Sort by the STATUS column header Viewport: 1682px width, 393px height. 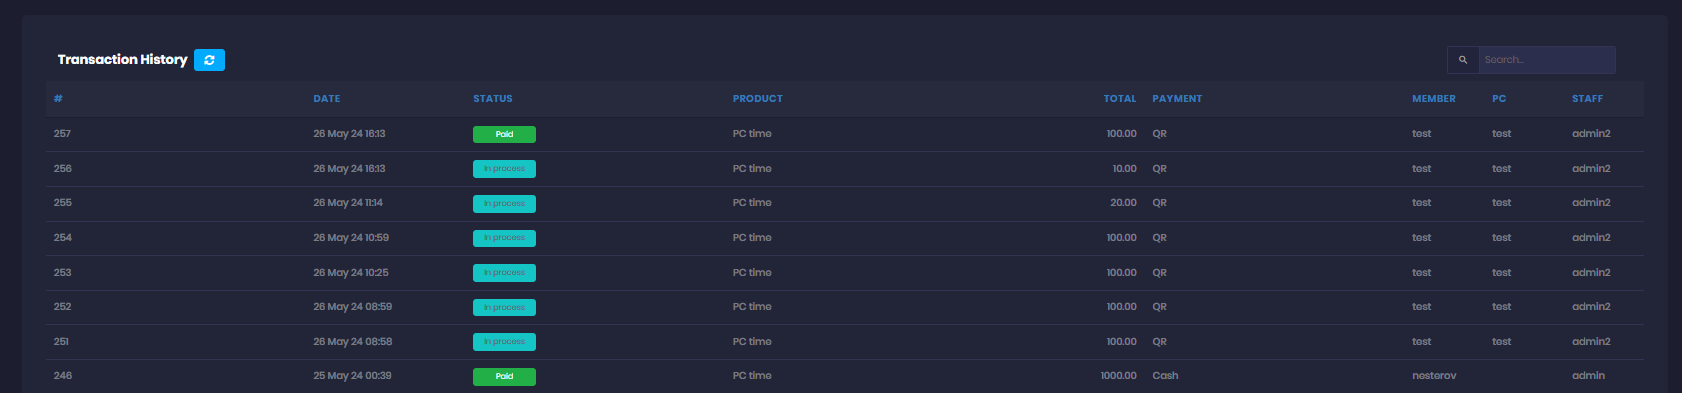493,99
